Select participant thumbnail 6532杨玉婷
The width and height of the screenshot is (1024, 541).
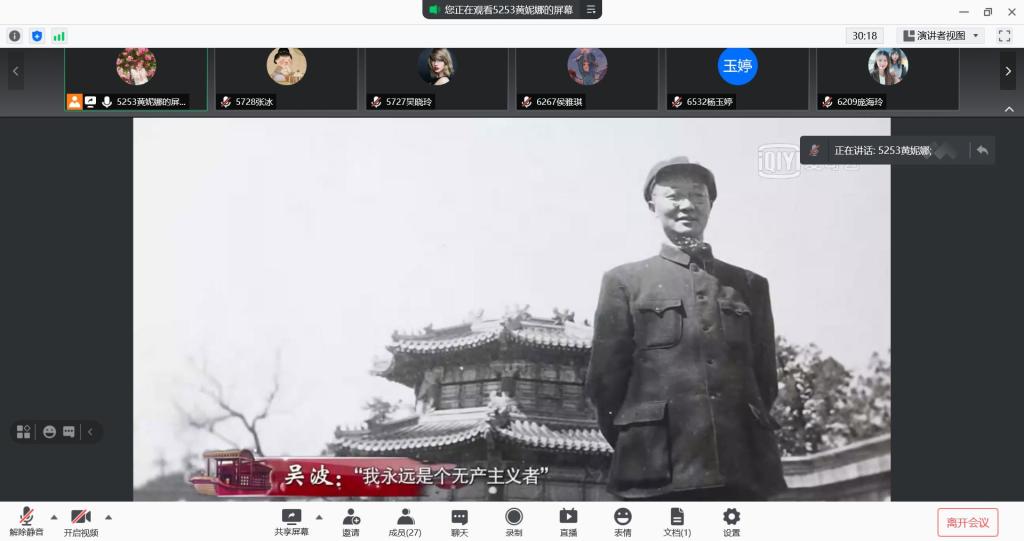pyautogui.click(x=737, y=78)
